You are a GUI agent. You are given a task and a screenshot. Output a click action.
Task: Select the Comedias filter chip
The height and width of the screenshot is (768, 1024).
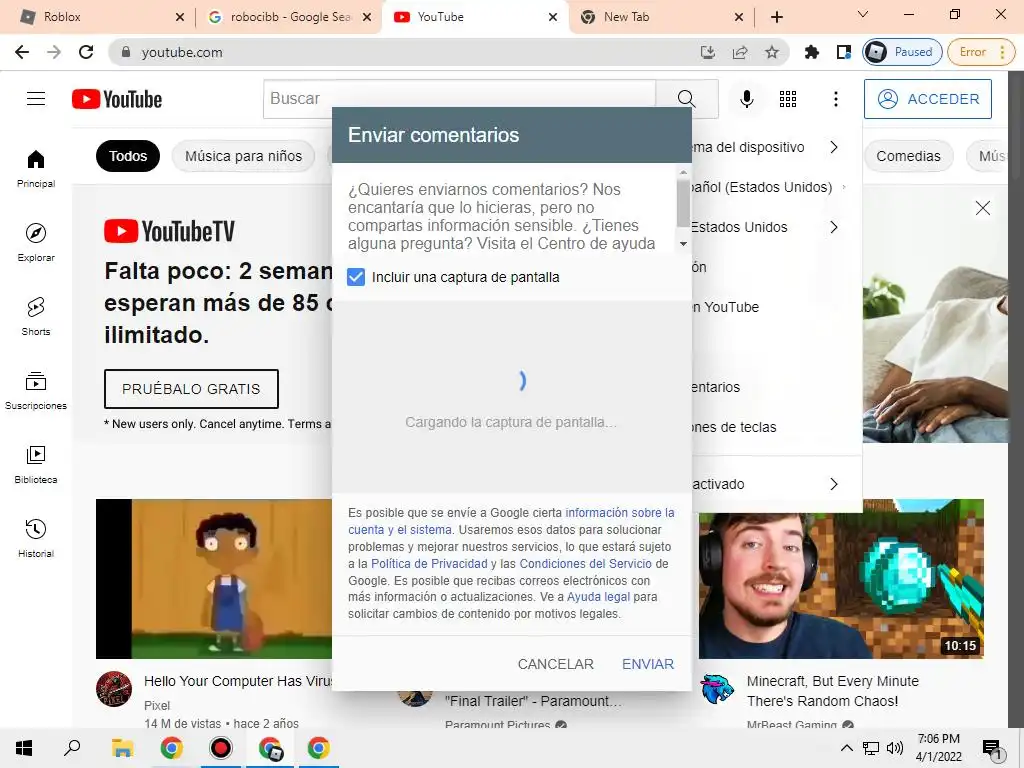[908, 156]
